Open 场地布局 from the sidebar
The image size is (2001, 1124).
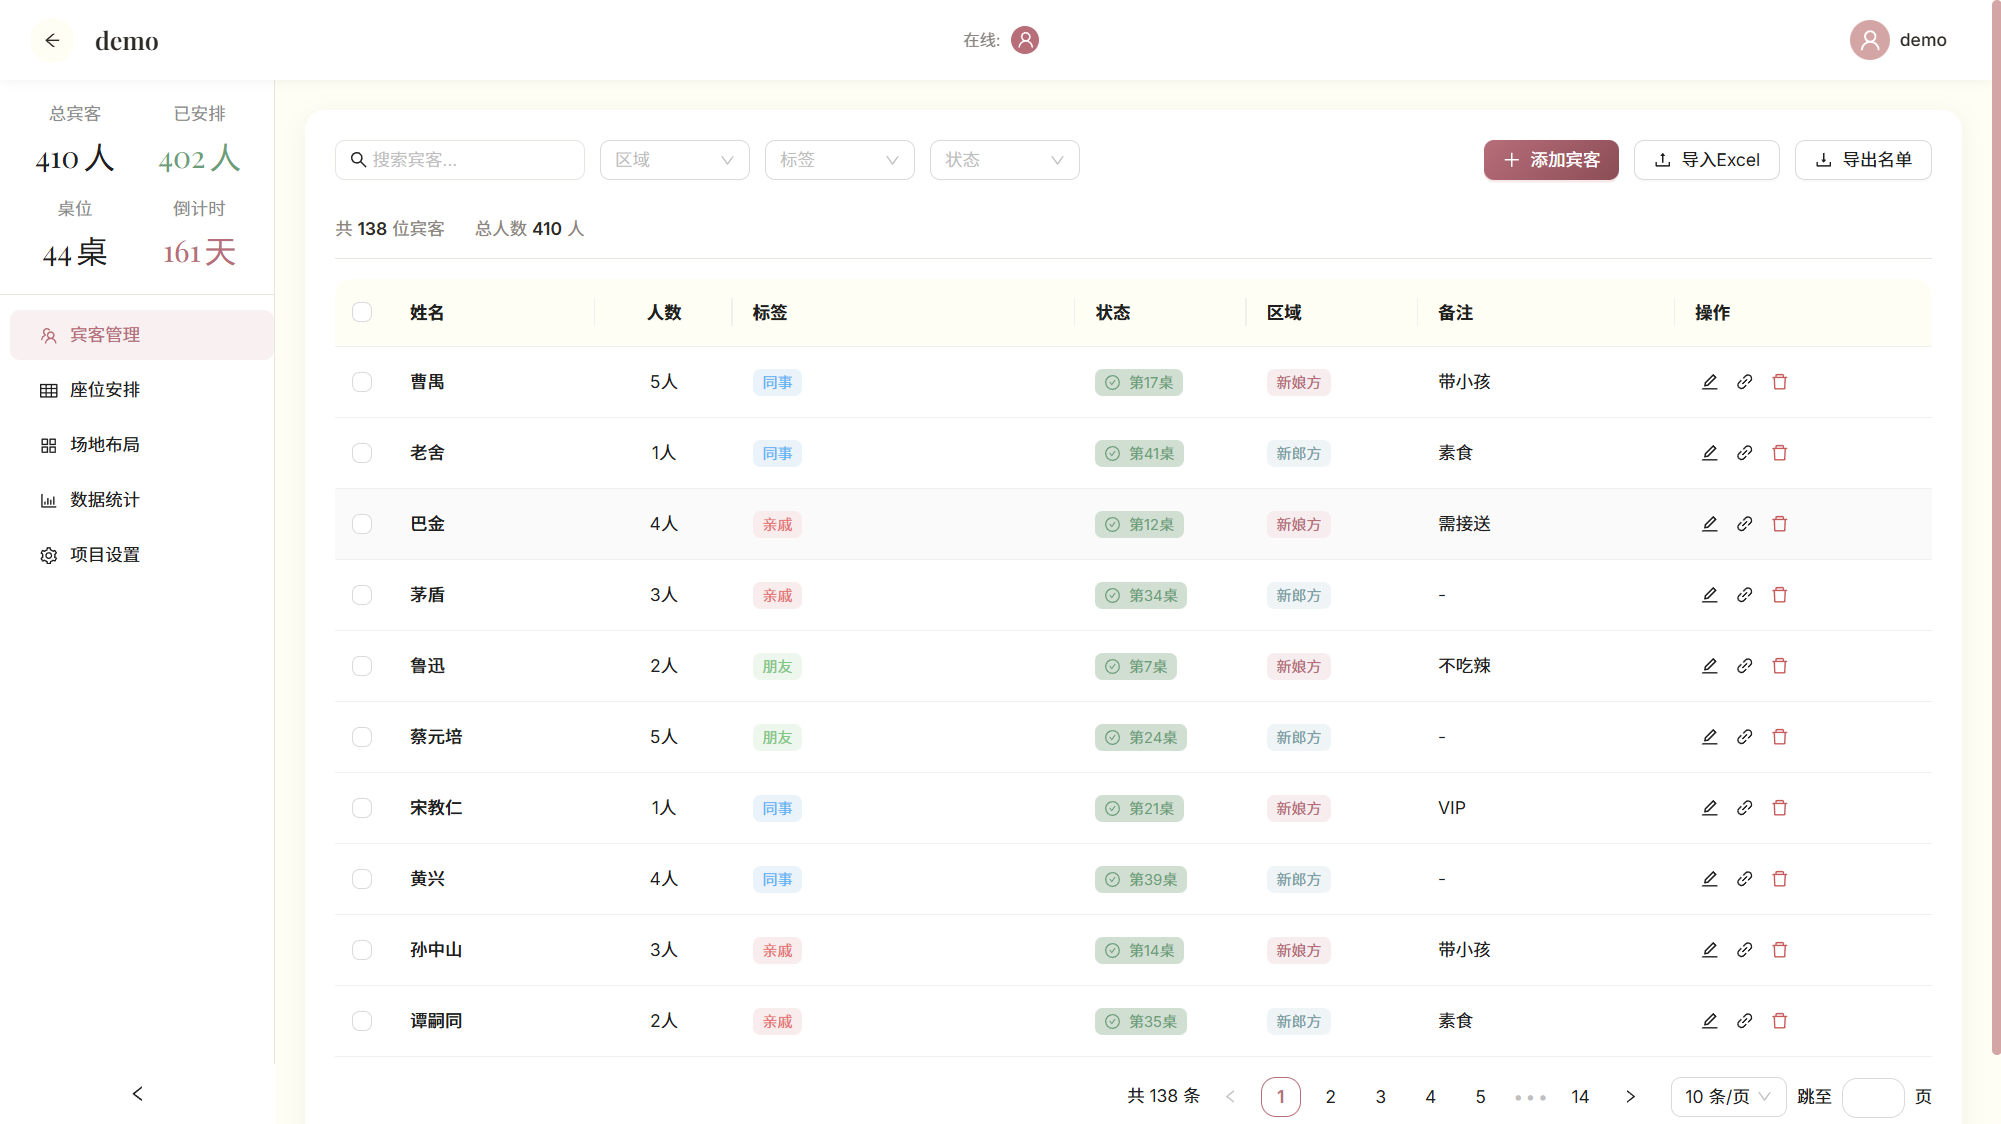142,445
